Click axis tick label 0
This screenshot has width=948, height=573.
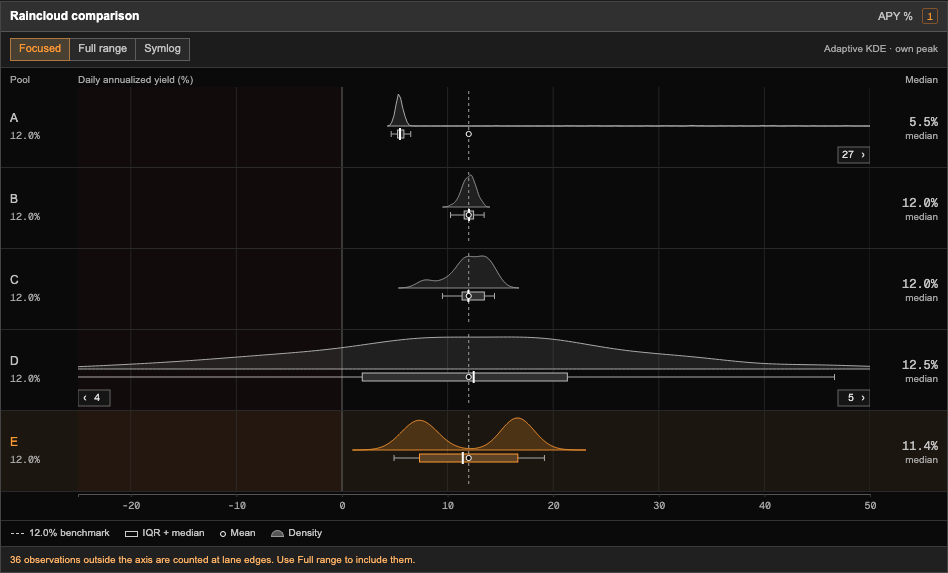[342, 506]
